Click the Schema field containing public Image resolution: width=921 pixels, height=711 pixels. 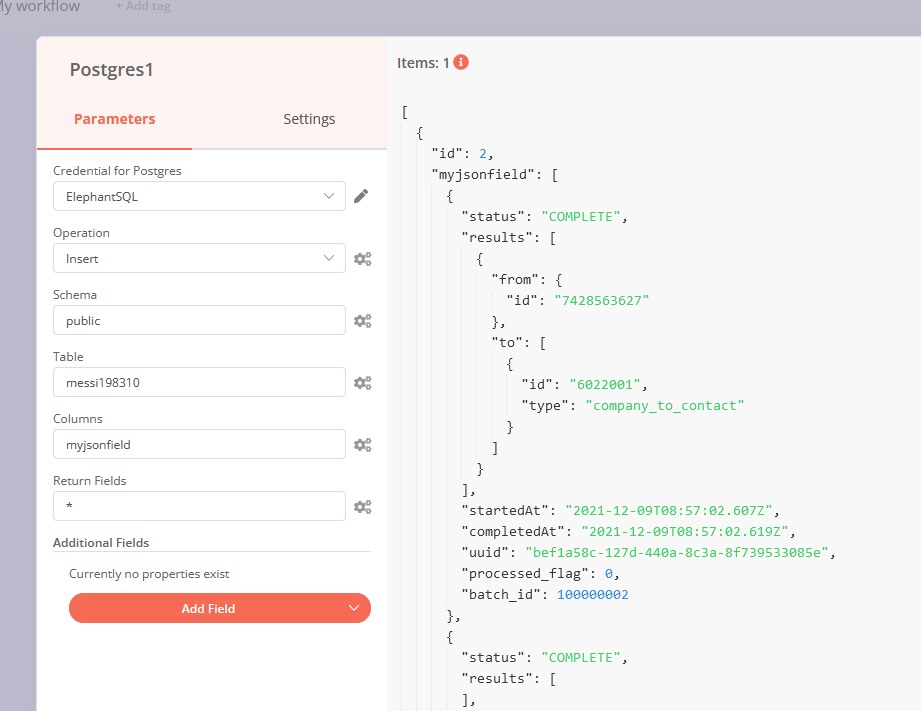199,321
